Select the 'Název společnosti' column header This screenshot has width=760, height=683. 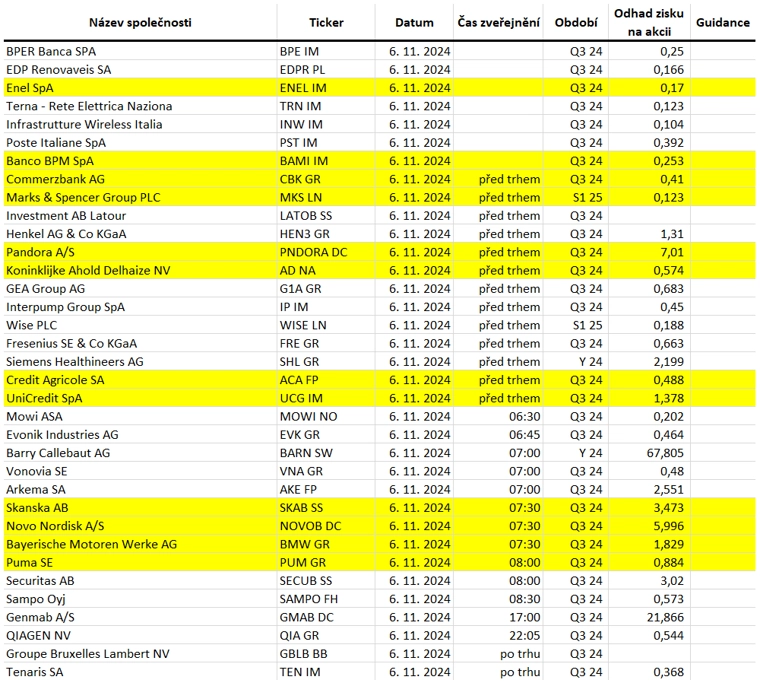point(140,22)
